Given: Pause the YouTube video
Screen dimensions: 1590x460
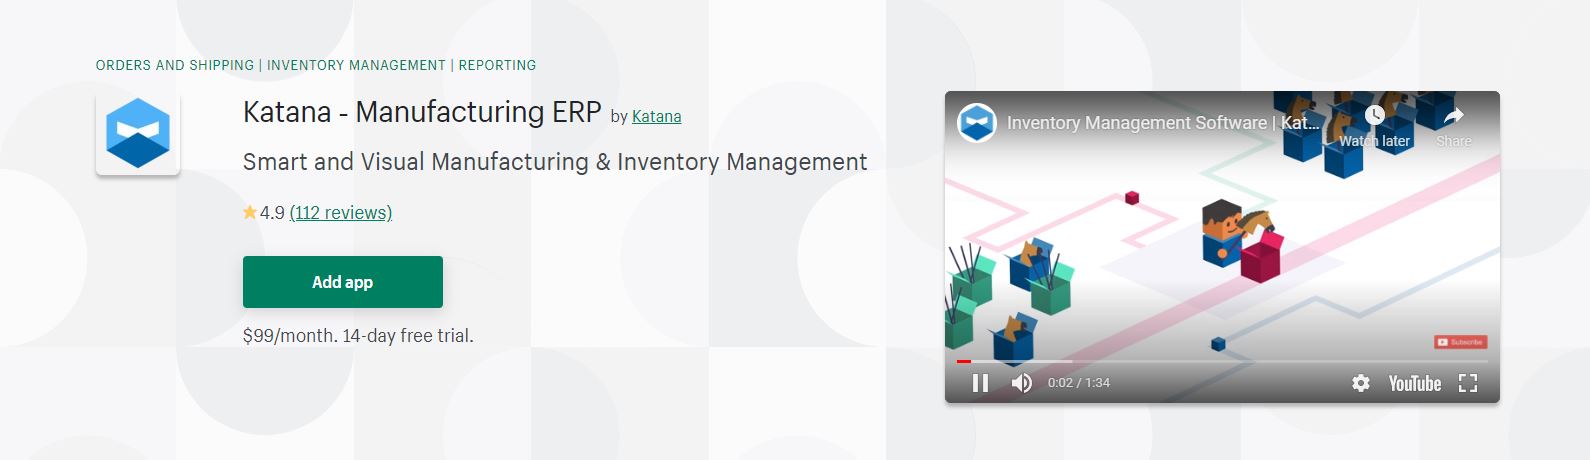Looking at the screenshot, I should [x=980, y=383].
